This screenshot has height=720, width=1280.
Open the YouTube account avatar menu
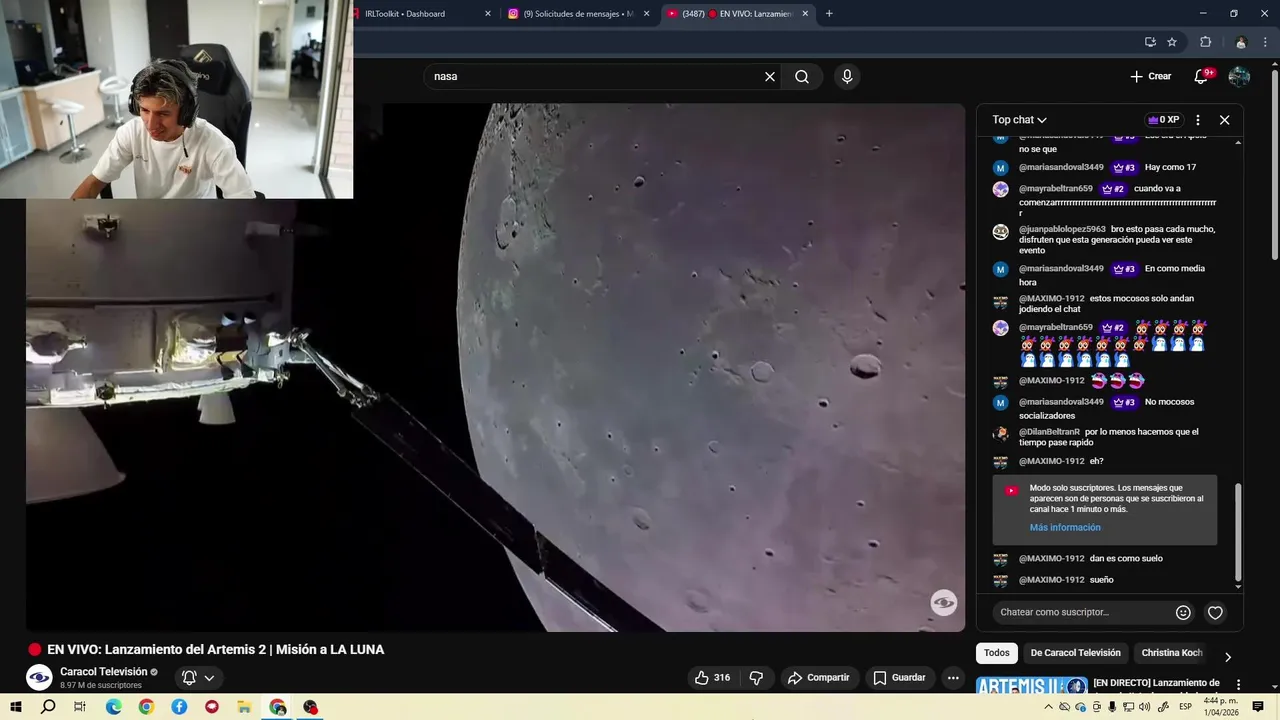[x=1239, y=76]
